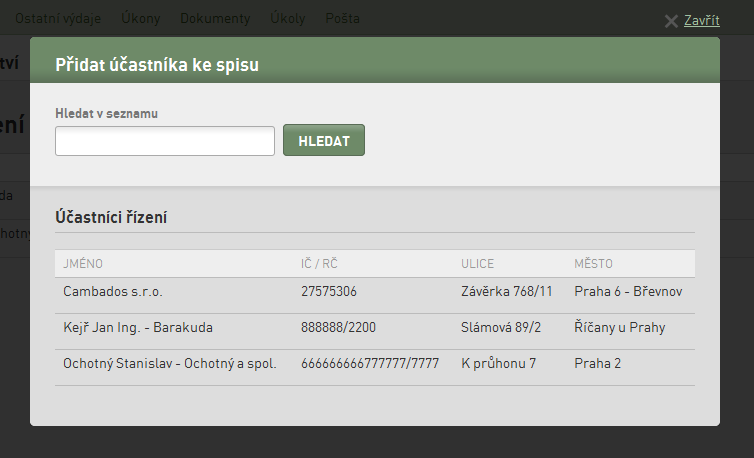Click the ULICE column header
754x458 pixels.
click(x=478, y=264)
